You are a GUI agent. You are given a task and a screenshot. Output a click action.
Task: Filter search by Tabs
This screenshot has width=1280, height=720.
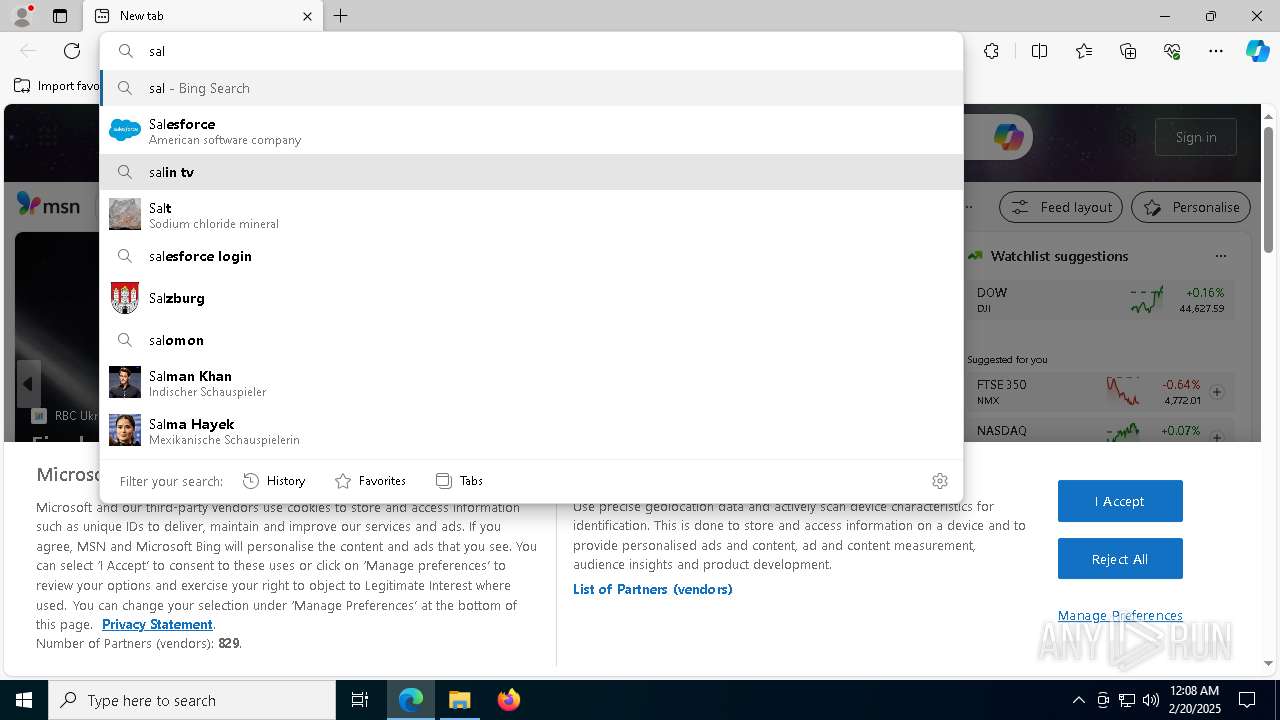click(x=460, y=481)
